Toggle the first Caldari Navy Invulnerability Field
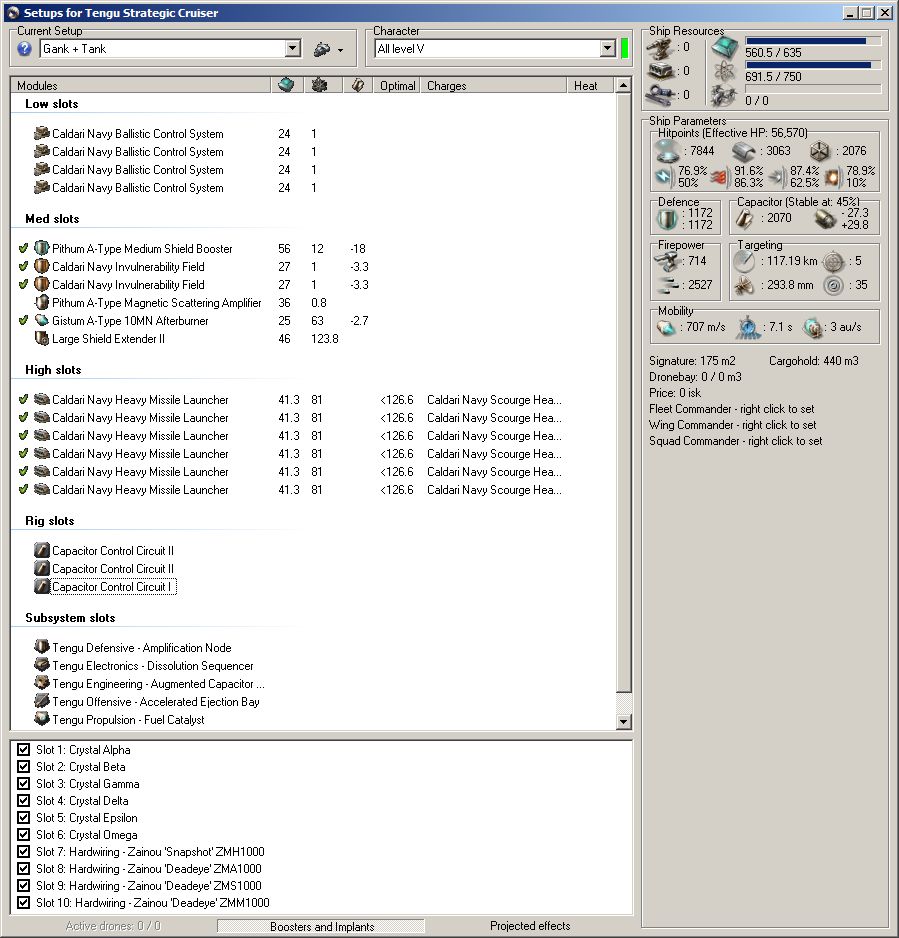 (x=23, y=266)
